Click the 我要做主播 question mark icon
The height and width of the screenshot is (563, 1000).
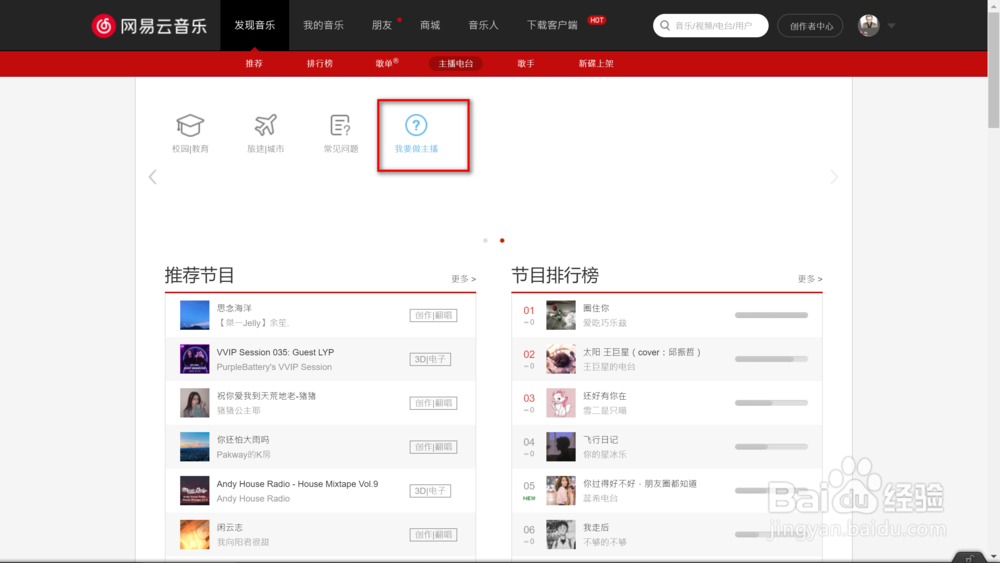coord(416,126)
